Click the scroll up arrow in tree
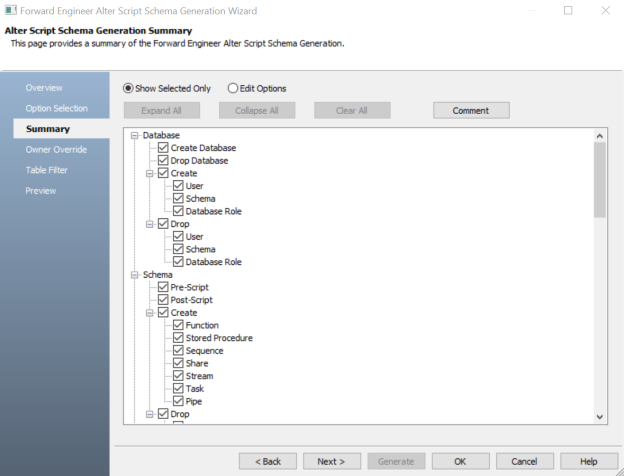624x476 pixels. pyautogui.click(x=600, y=136)
